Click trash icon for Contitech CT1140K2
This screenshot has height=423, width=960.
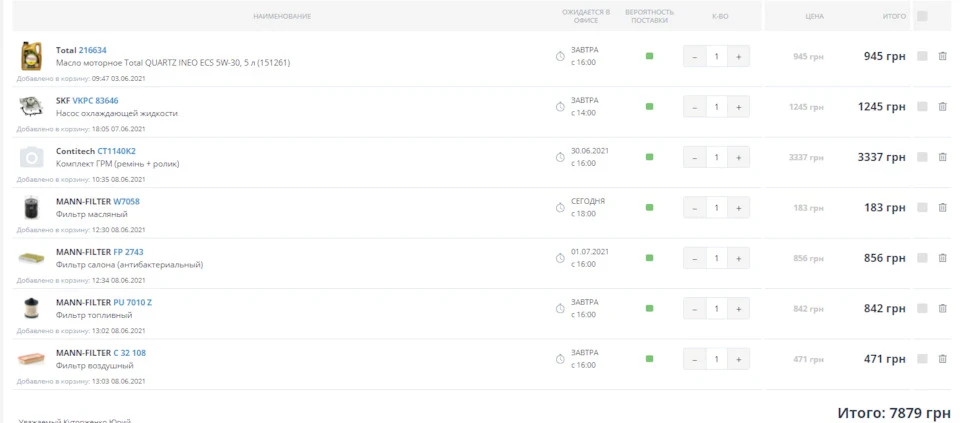tap(942, 157)
